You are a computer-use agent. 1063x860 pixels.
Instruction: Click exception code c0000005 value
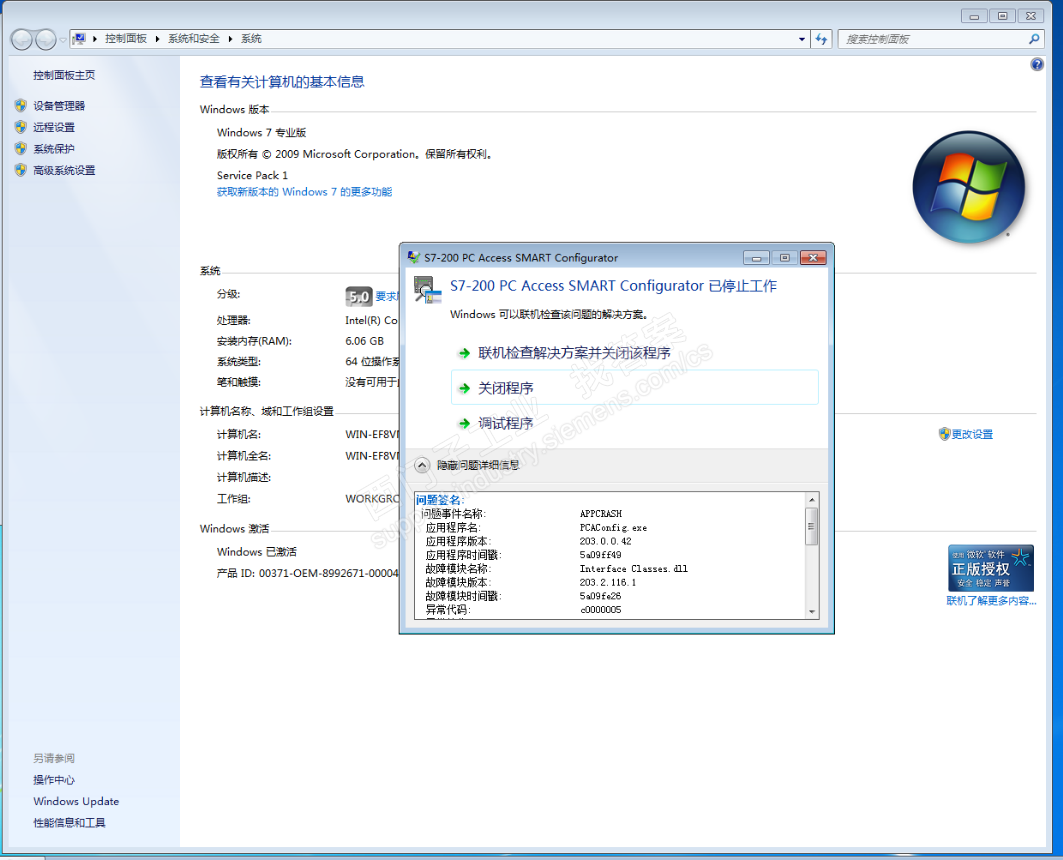[x=601, y=610]
